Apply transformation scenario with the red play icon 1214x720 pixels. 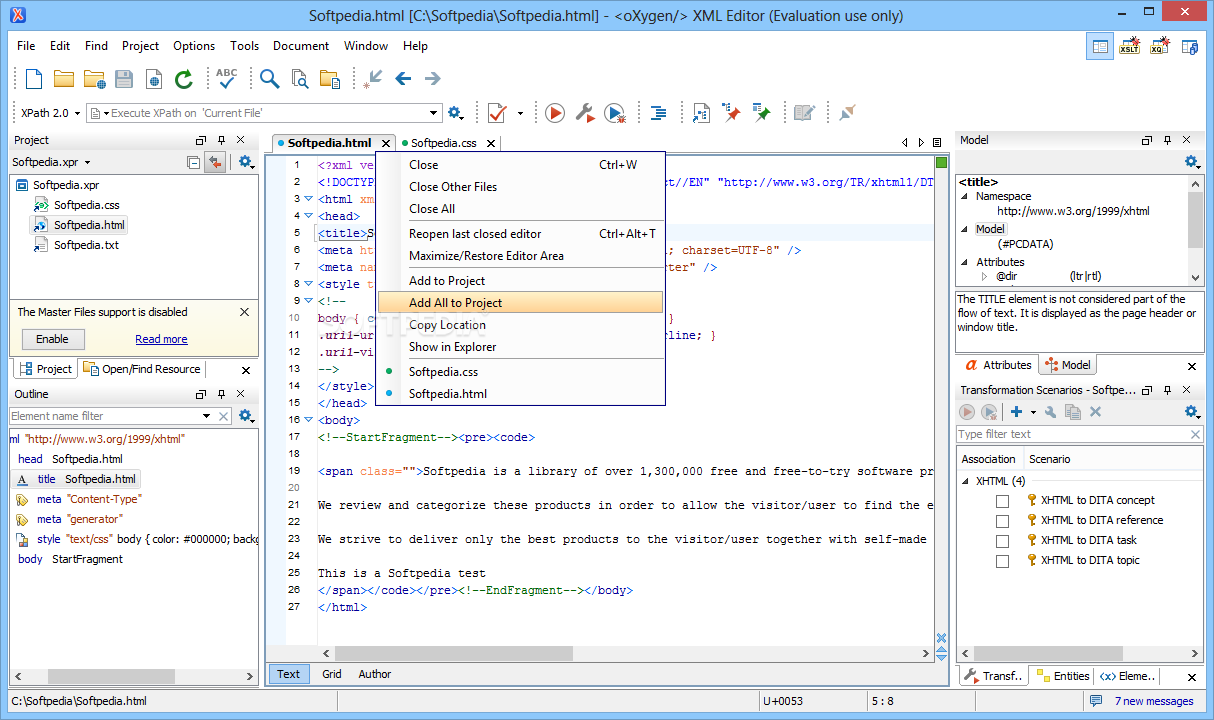pyautogui.click(x=555, y=113)
